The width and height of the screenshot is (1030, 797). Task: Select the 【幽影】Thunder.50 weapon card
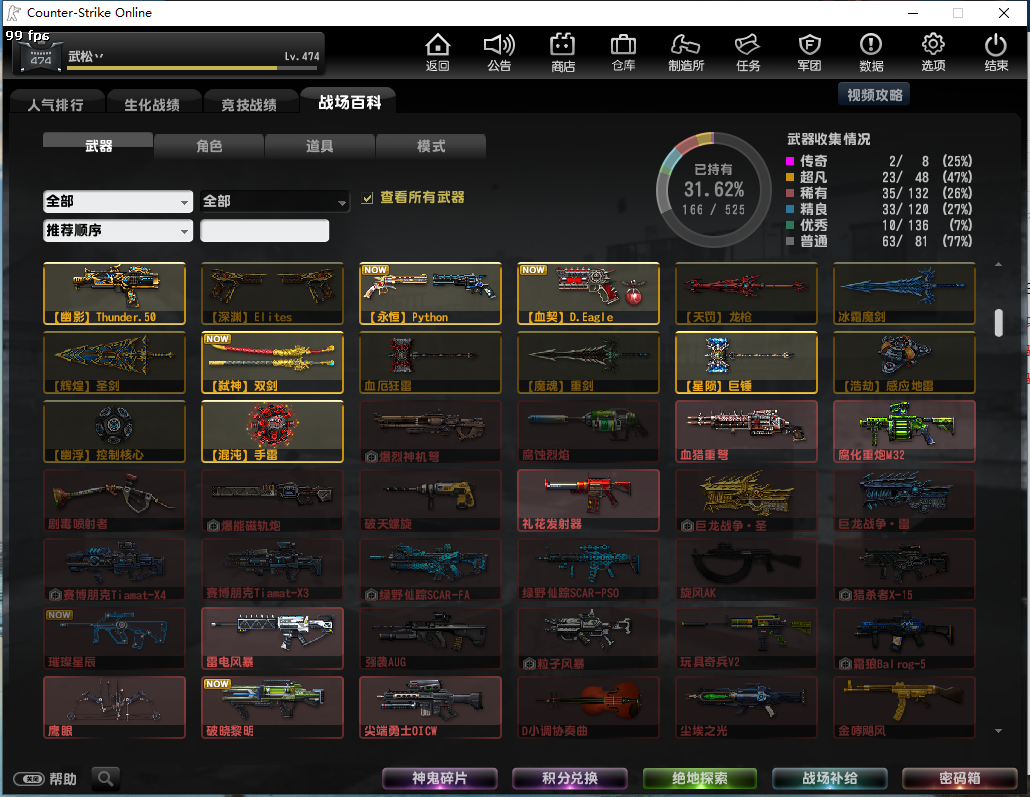point(114,293)
